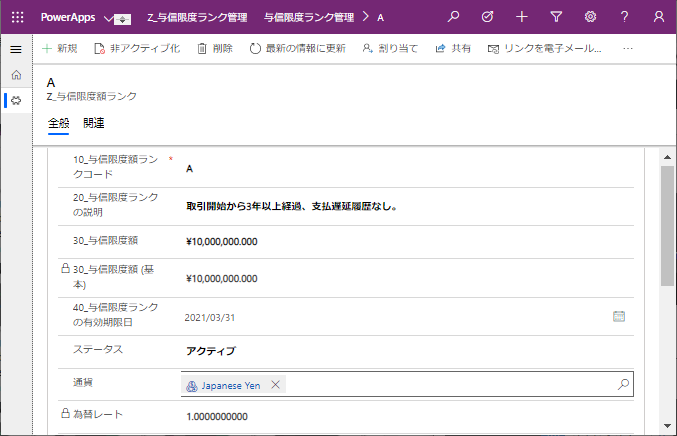677x436 pixels.
Task: Open advanced find funnel icon
Action: (x=556, y=17)
